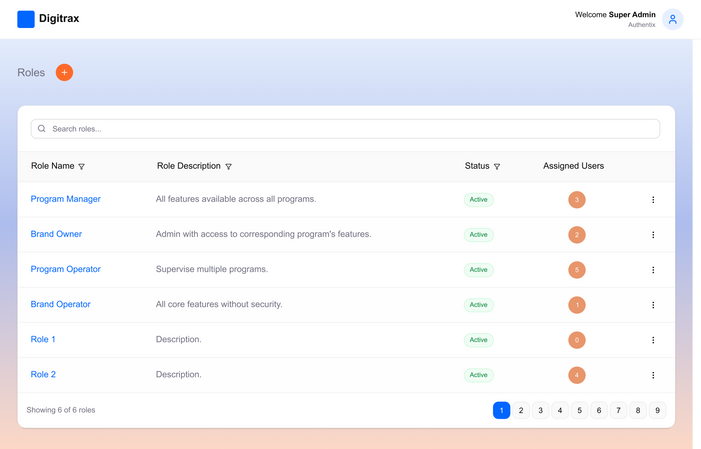Open the Role Name column filter
This screenshot has height=449, width=701.
pyautogui.click(x=82, y=167)
